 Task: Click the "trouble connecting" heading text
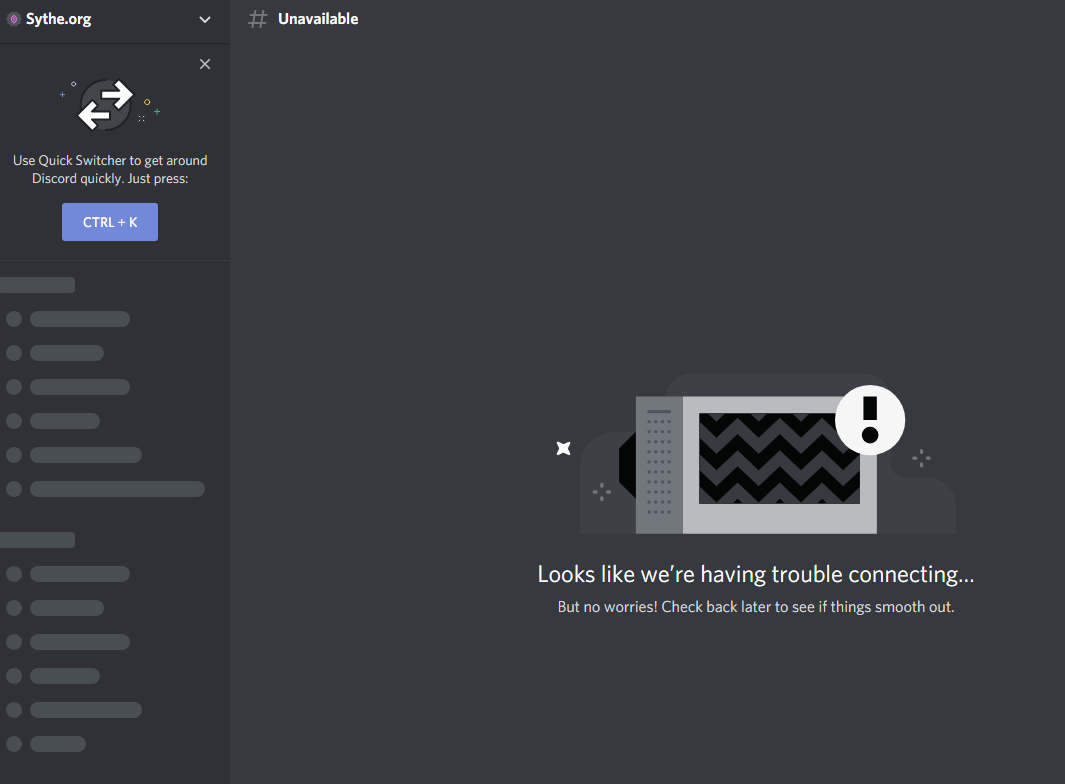(755, 574)
